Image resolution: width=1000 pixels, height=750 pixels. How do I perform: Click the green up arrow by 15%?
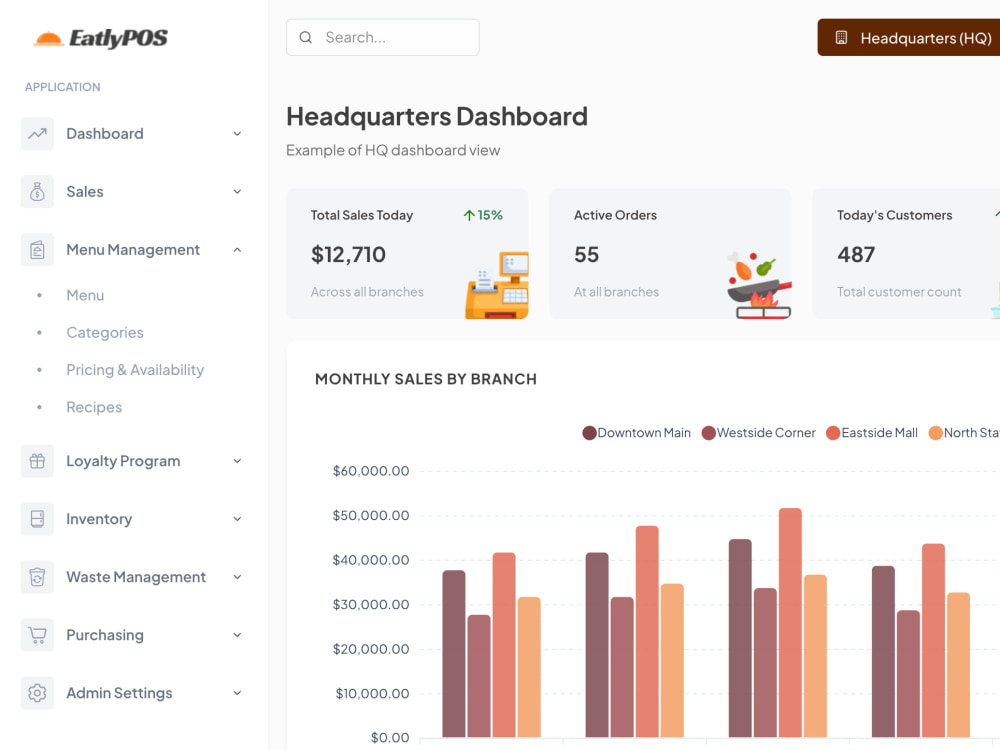pos(469,216)
